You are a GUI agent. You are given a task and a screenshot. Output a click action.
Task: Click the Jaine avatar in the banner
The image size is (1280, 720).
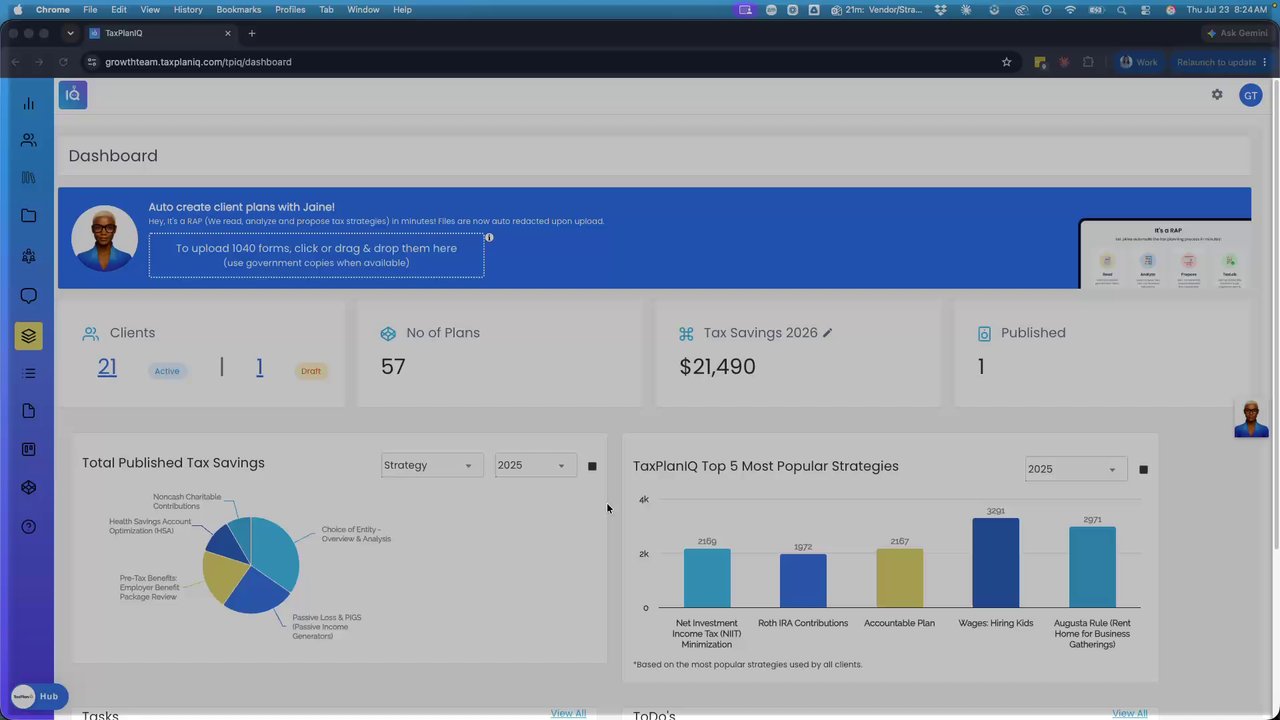104,238
